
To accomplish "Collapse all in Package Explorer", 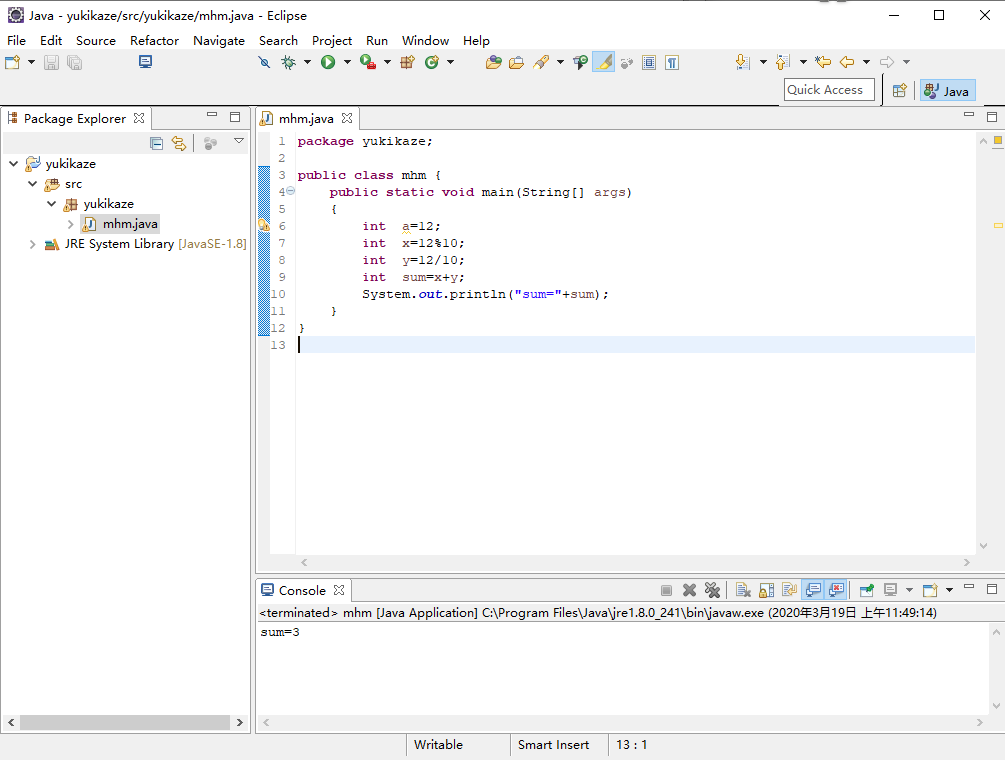I will click(156, 143).
